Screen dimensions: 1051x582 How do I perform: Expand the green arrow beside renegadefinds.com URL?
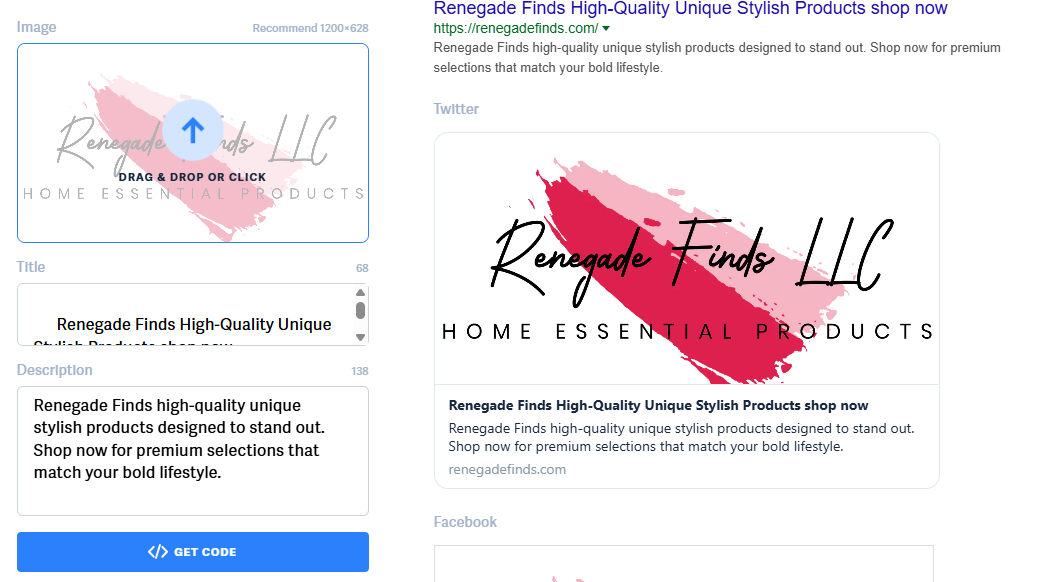[606, 29]
